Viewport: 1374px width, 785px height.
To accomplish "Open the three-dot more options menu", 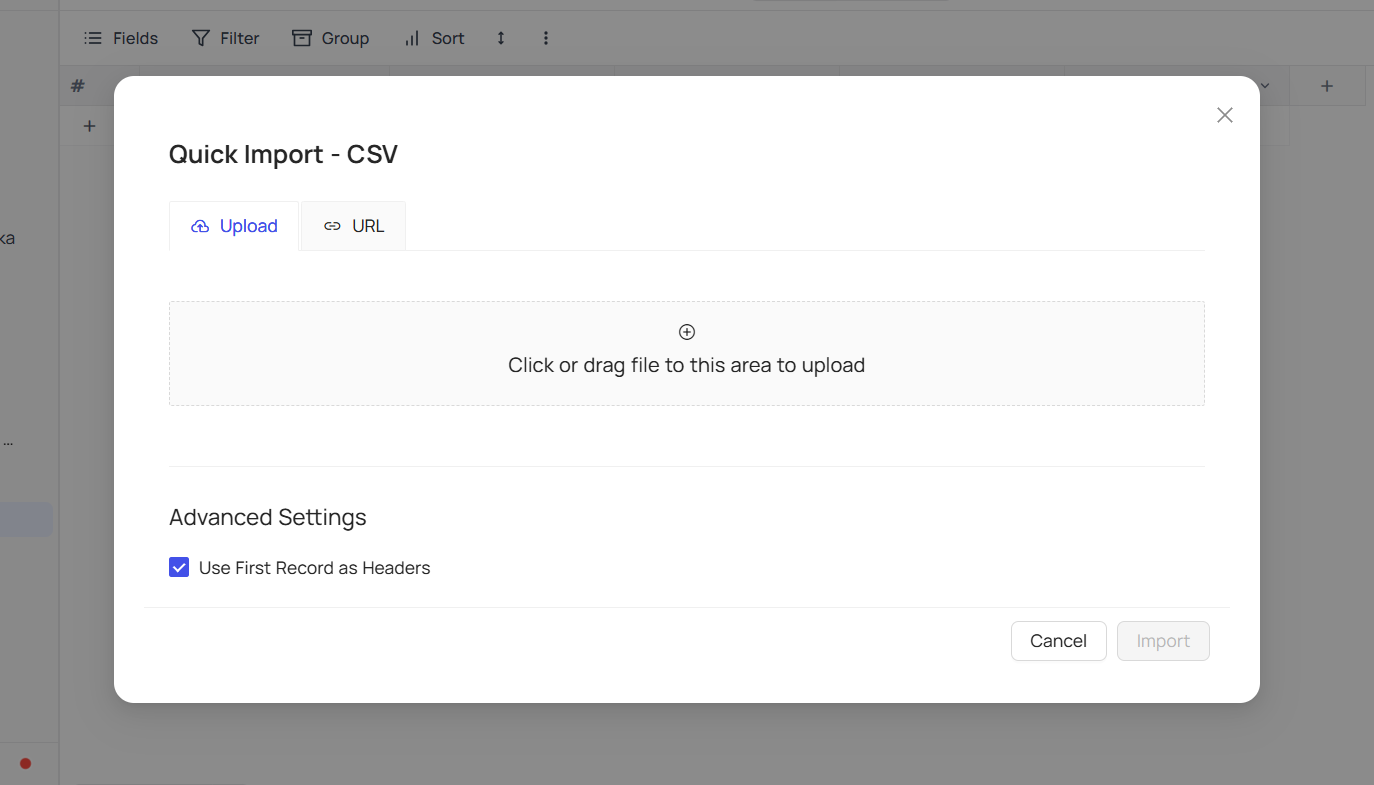I will (546, 38).
